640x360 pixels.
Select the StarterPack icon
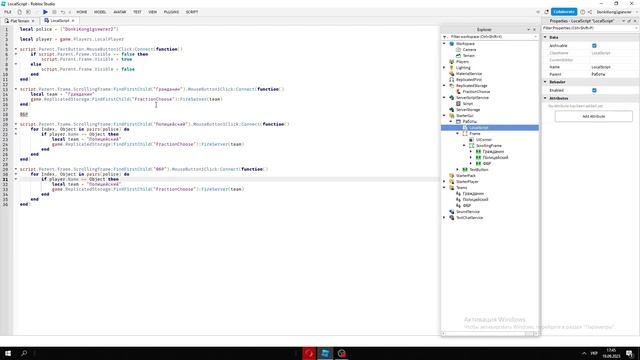click(451, 176)
